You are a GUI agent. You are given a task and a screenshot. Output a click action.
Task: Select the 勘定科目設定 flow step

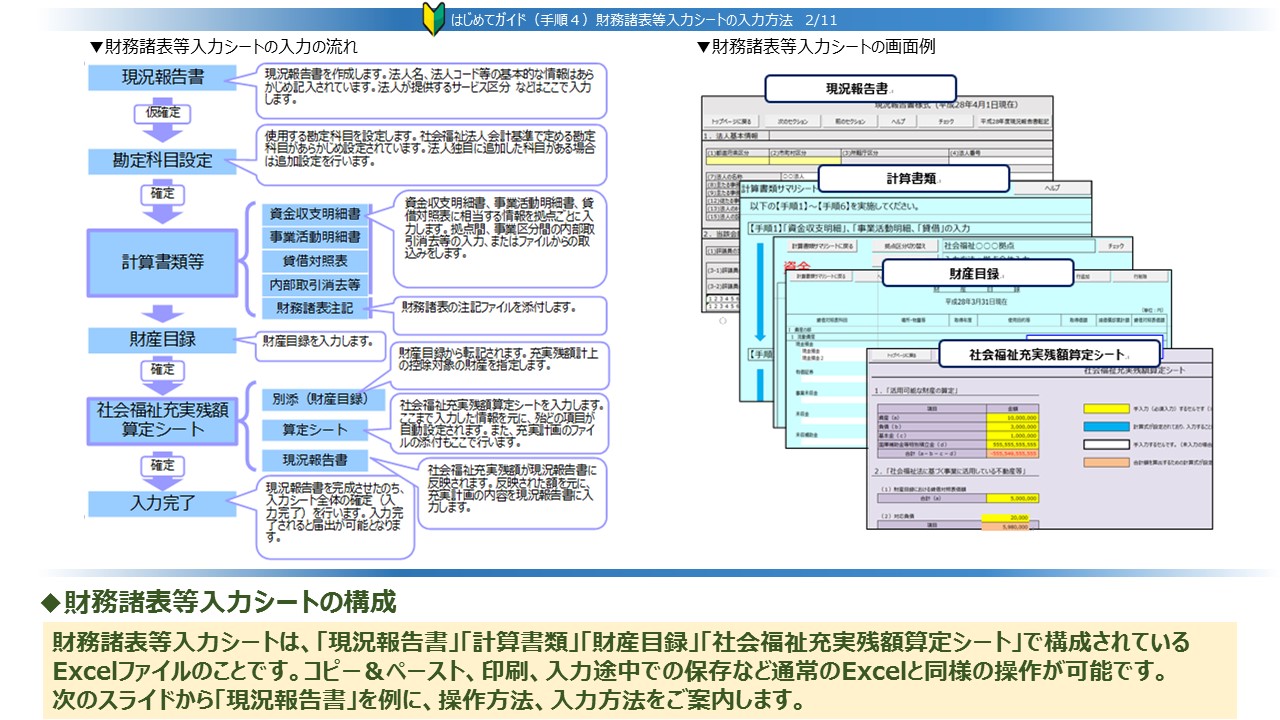point(163,160)
